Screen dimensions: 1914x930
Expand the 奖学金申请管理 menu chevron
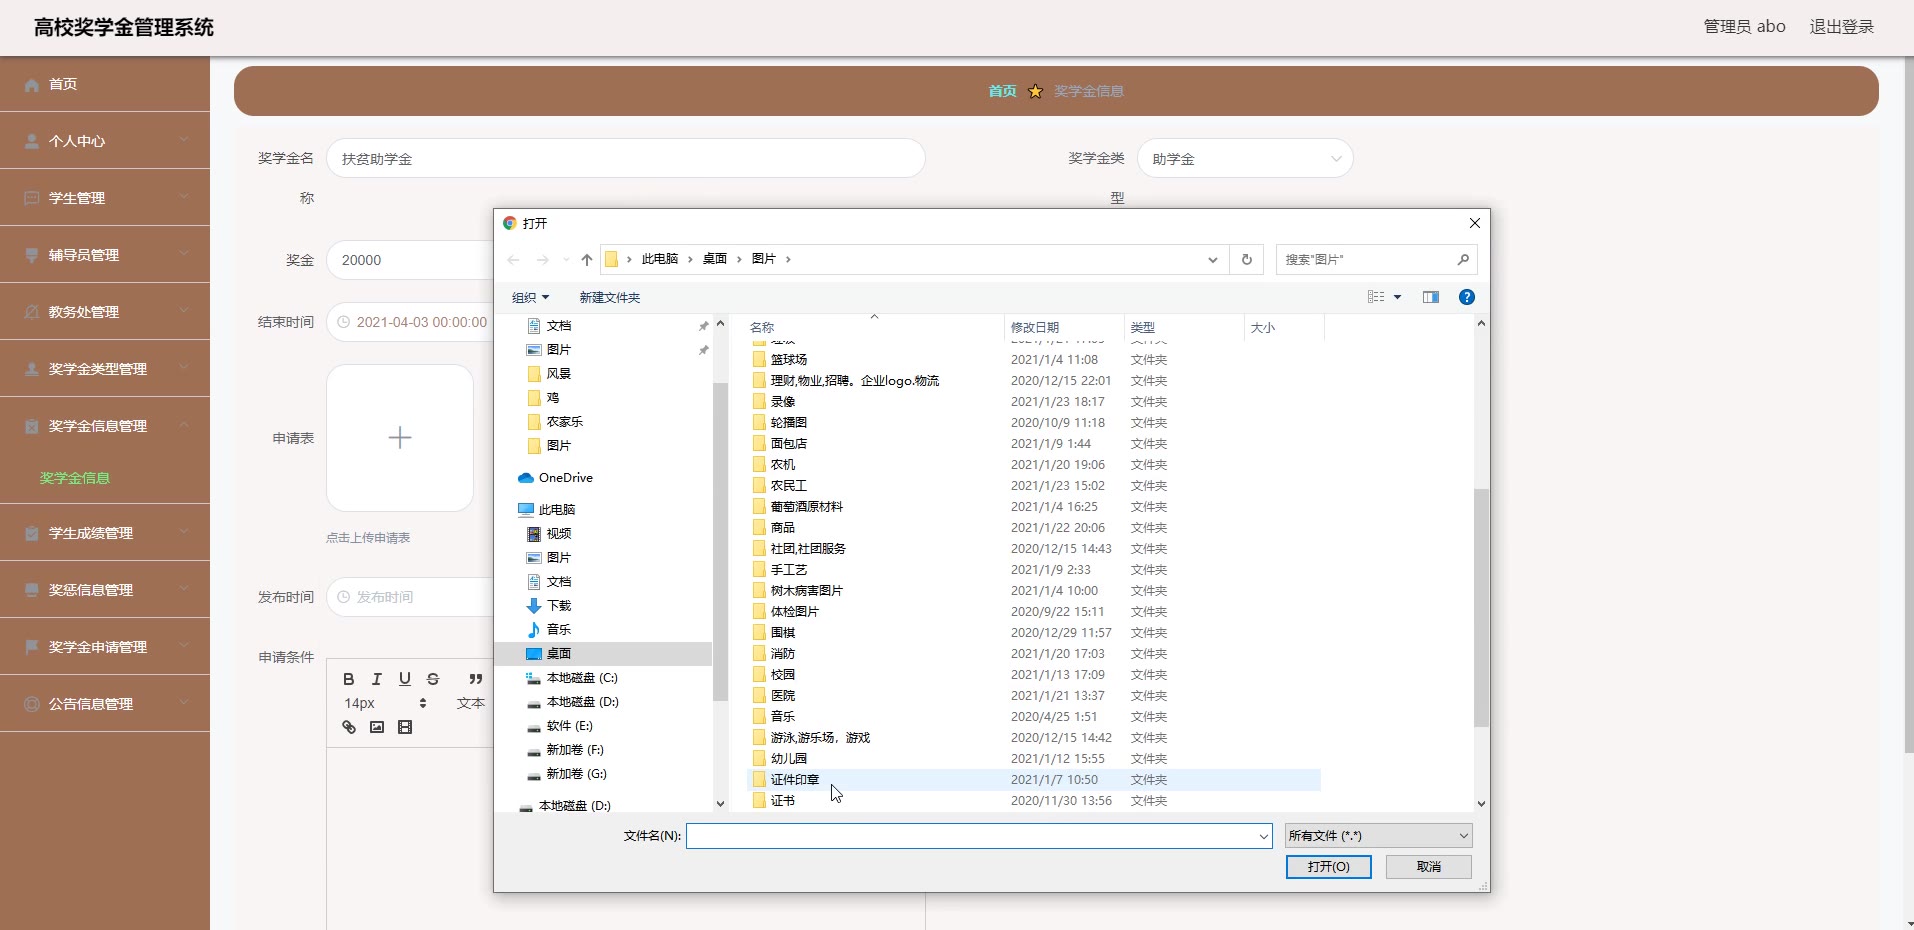tap(184, 646)
